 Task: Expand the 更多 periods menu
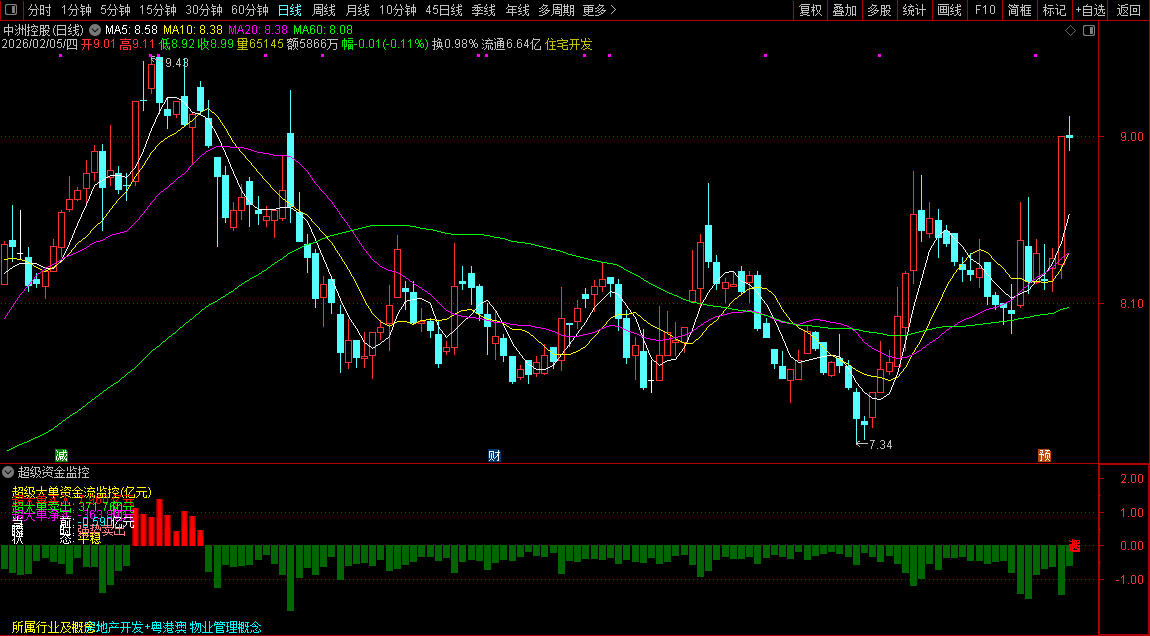pos(598,10)
